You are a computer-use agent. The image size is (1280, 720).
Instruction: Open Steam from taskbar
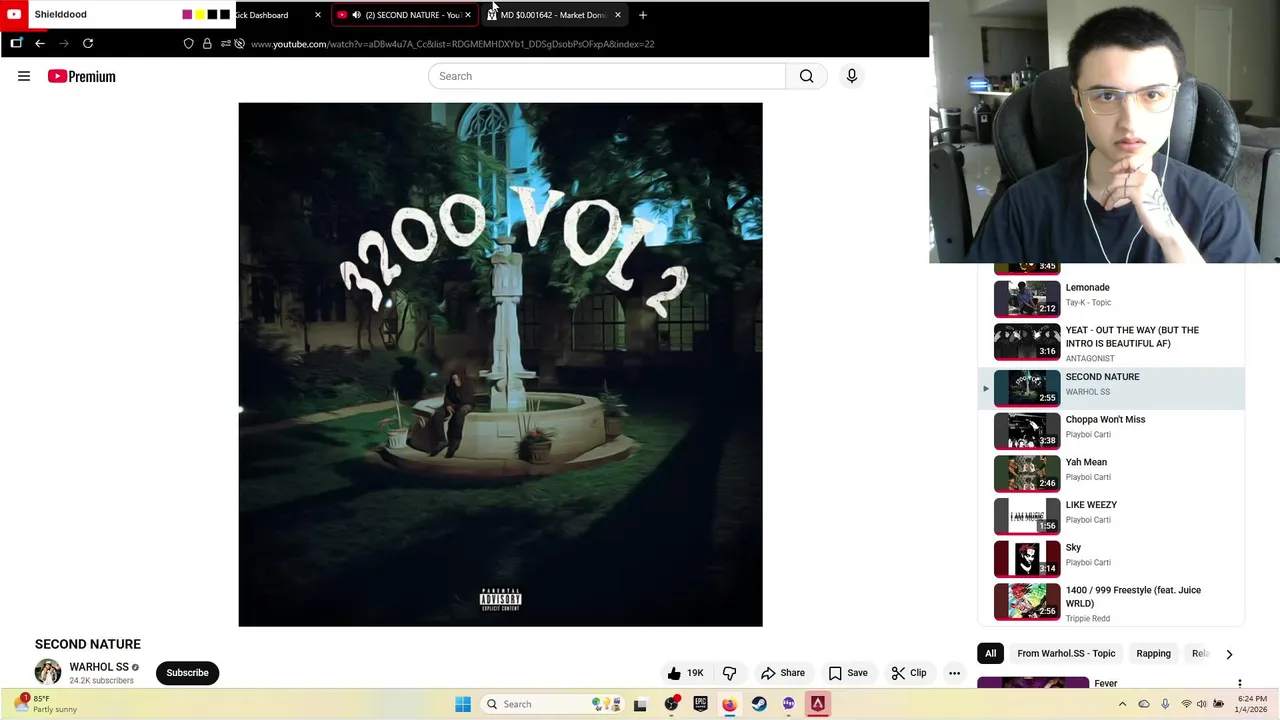click(x=759, y=704)
